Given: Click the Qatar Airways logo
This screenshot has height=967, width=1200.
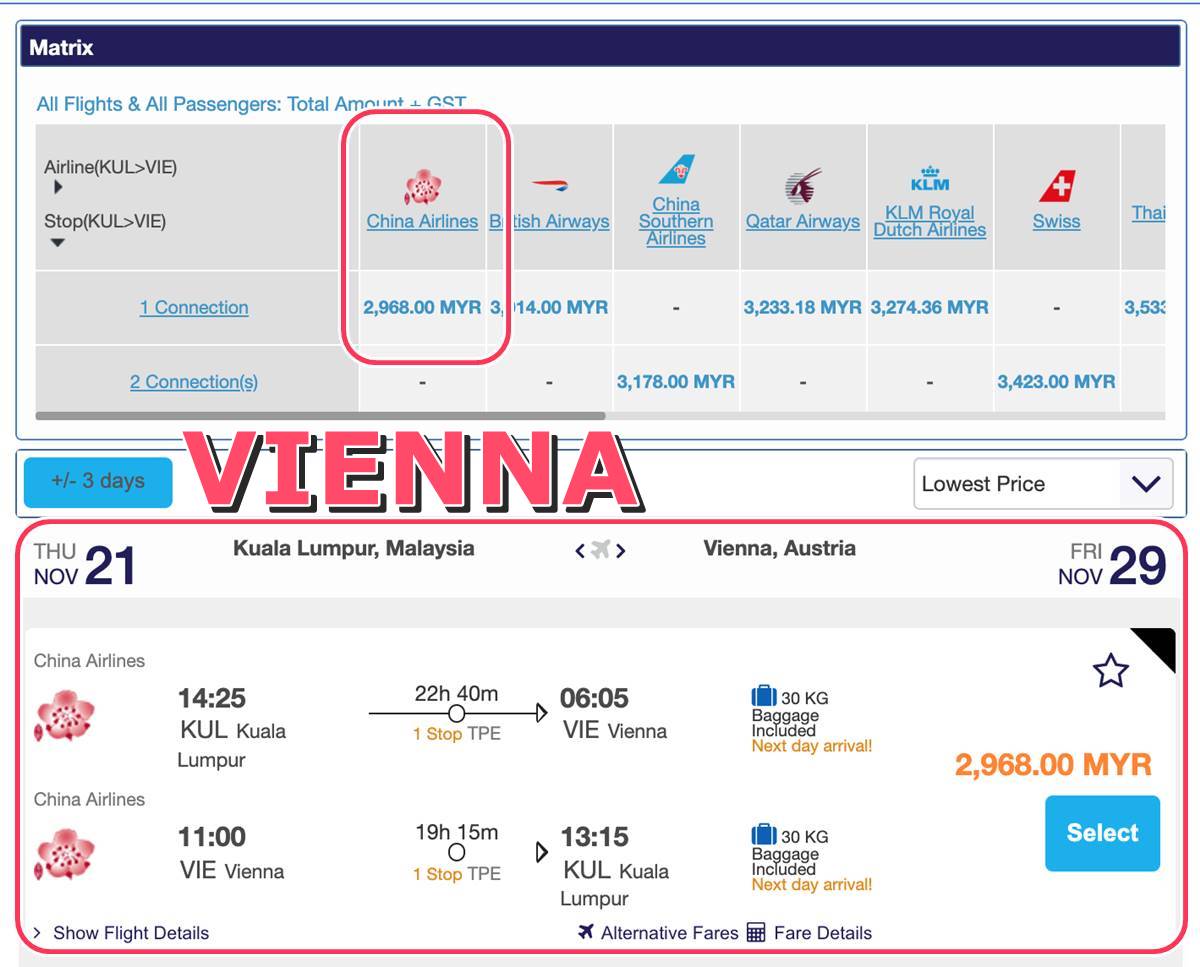Looking at the screenshot, I should click(803, 187).
